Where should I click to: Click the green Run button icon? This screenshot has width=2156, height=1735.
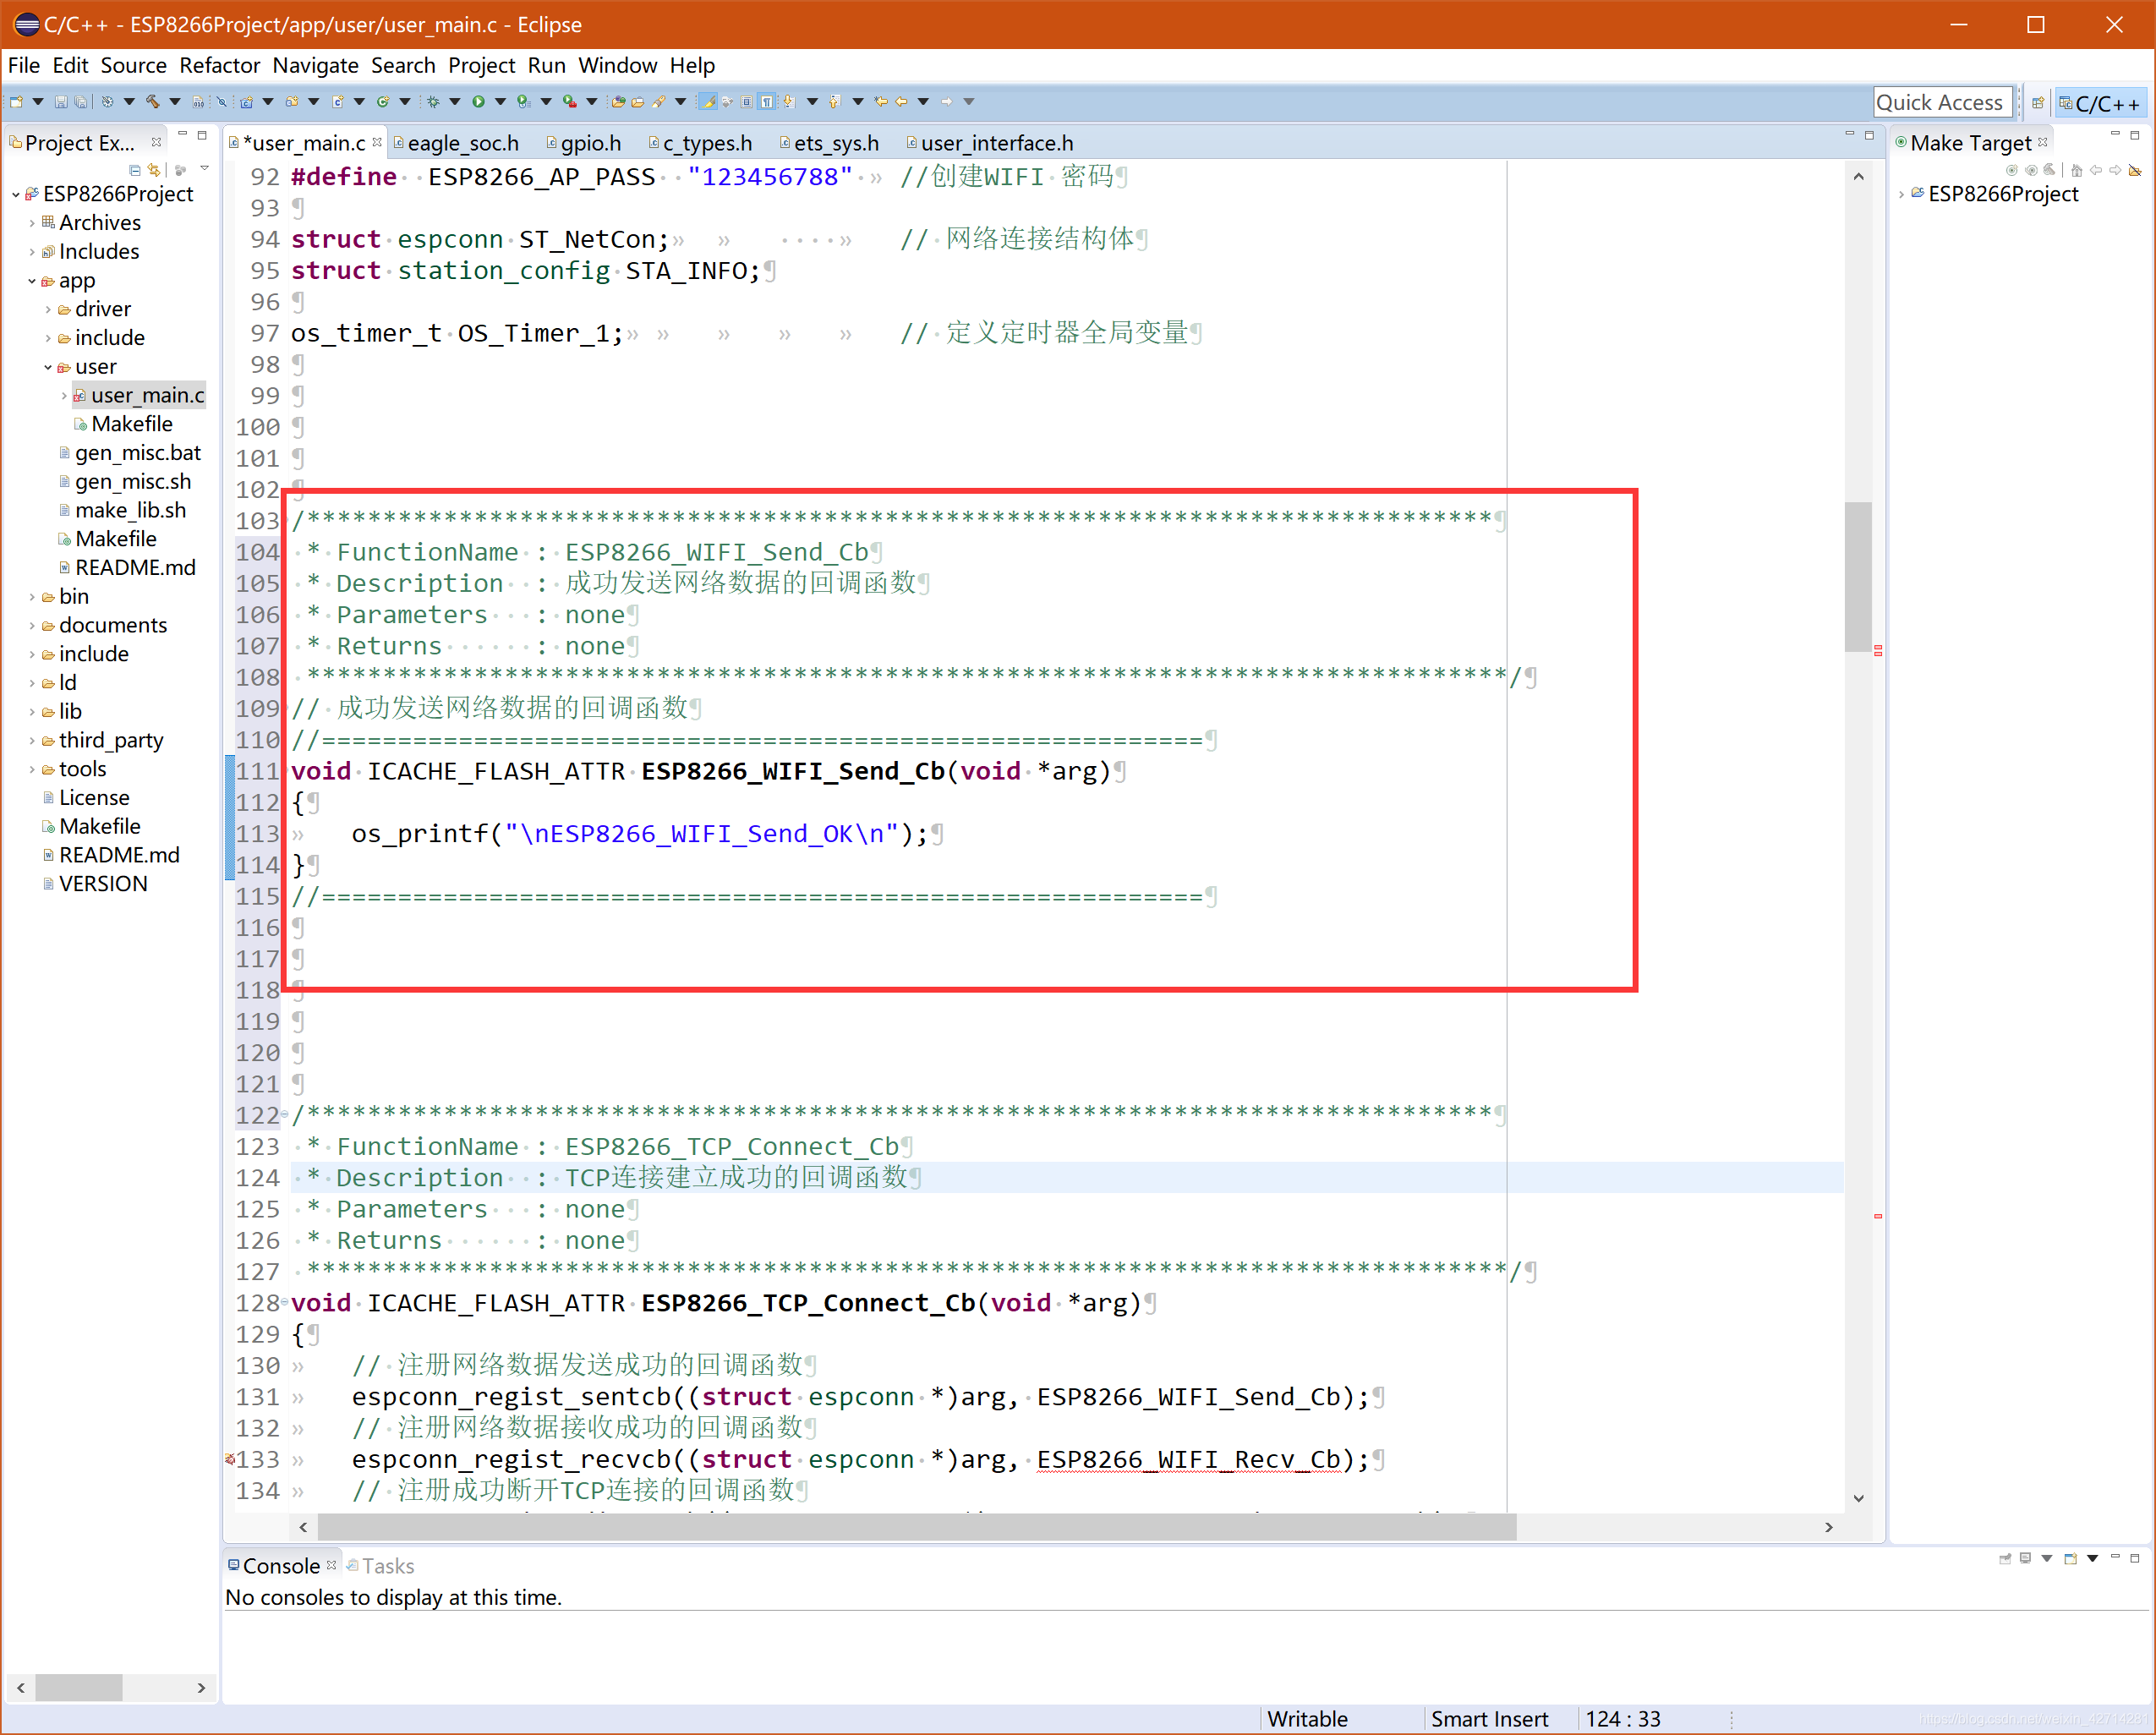[478, 102]
